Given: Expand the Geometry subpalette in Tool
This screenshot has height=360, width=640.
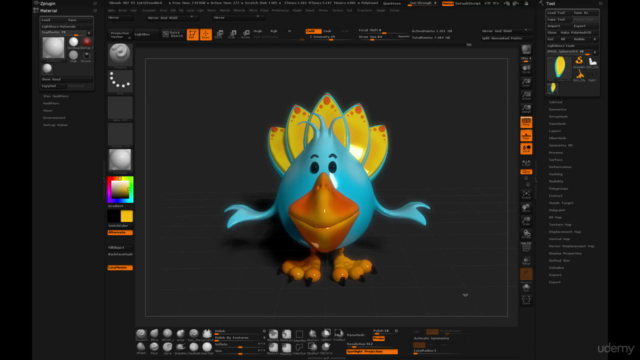Looking at the screenshot, I should [x=558, y=109].
